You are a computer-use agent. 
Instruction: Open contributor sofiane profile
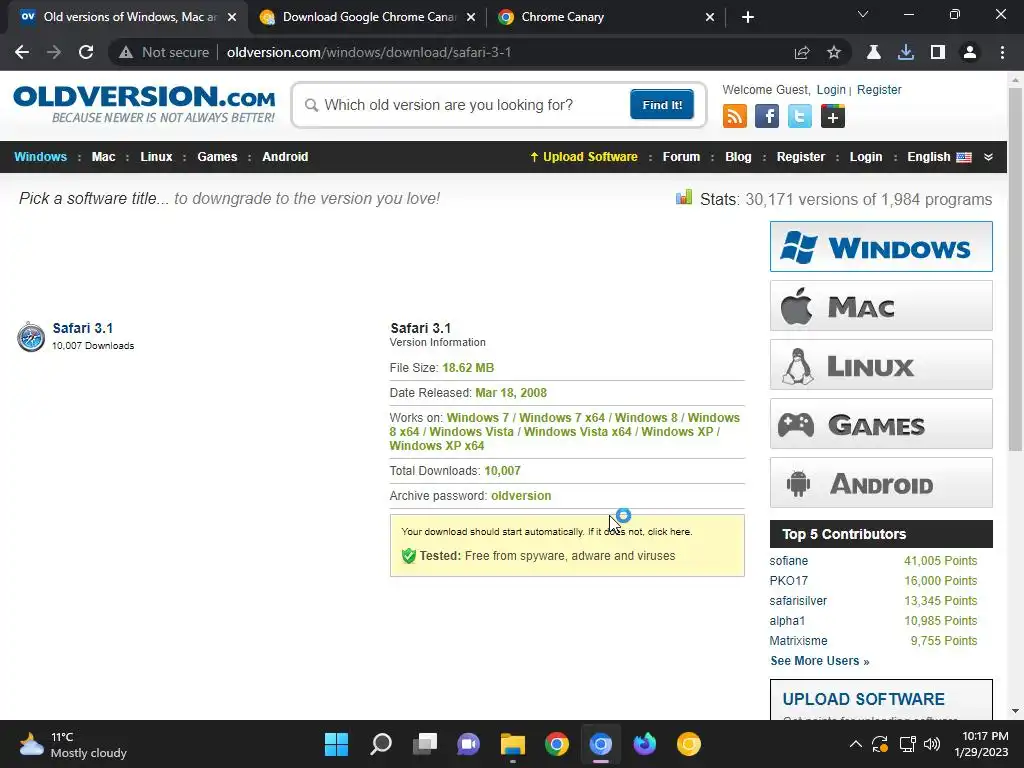788,561
